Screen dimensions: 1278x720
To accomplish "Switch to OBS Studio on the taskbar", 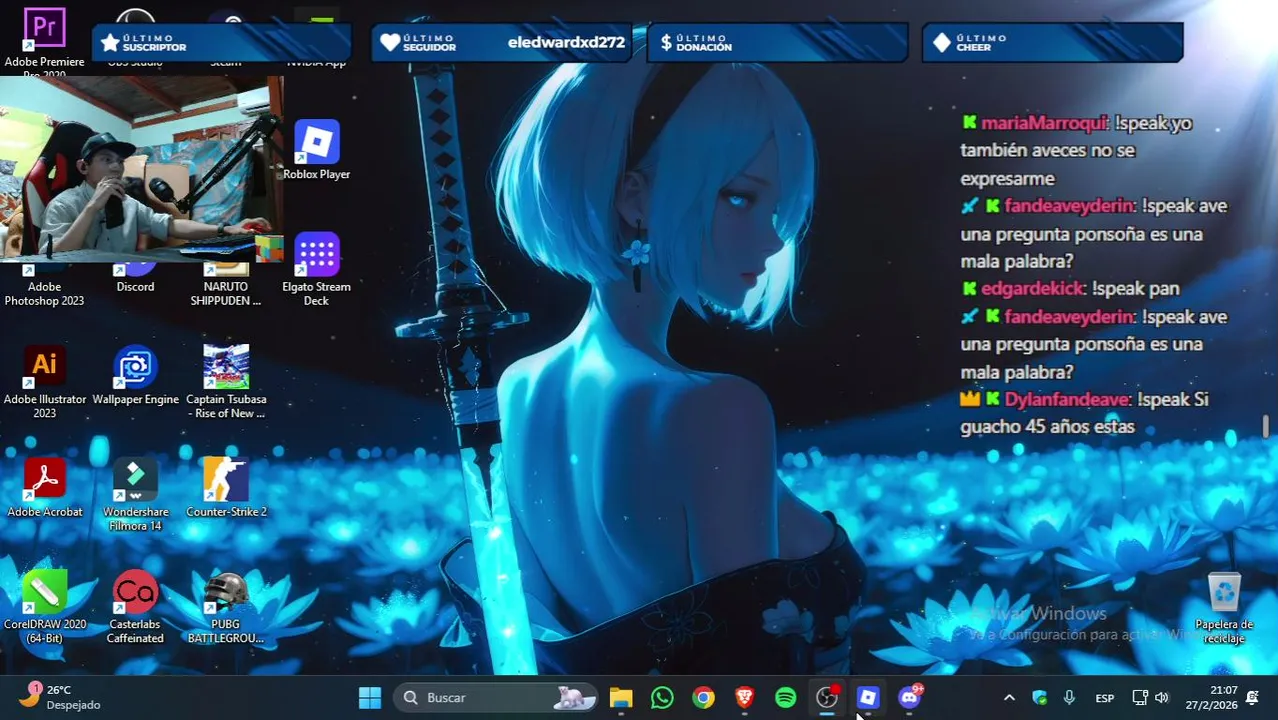I will coord(827,697).
